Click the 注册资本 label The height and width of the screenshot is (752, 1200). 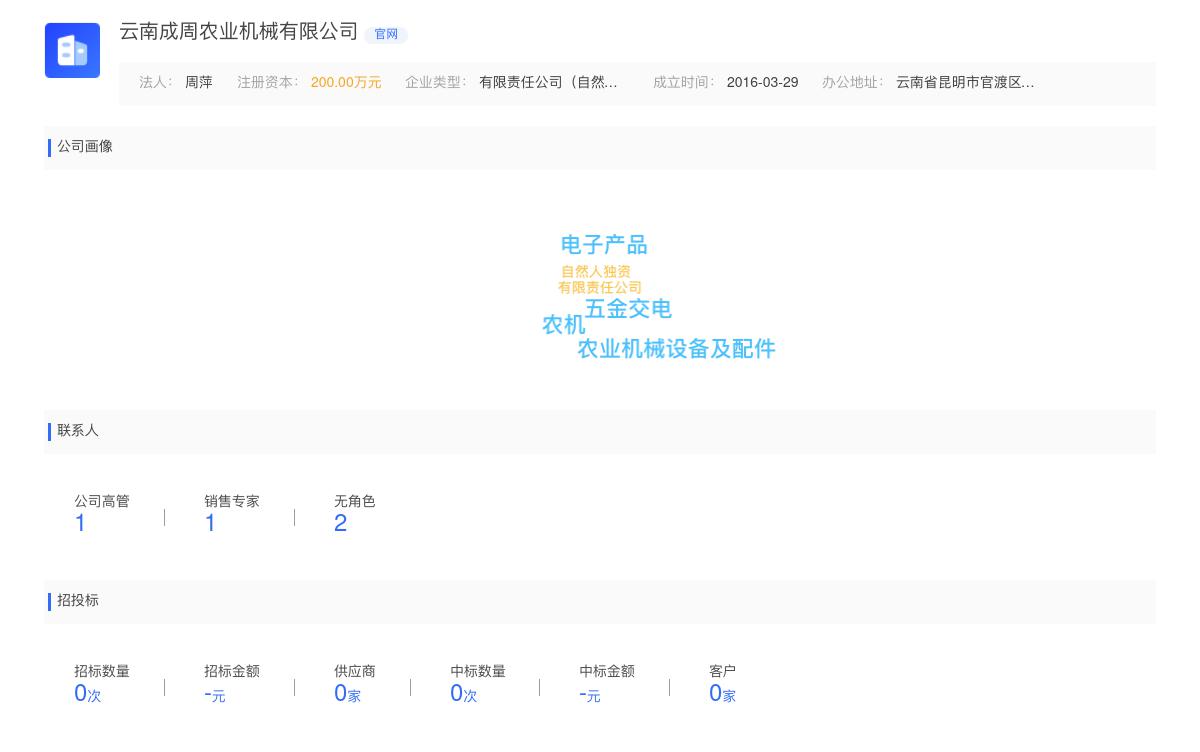268,83
